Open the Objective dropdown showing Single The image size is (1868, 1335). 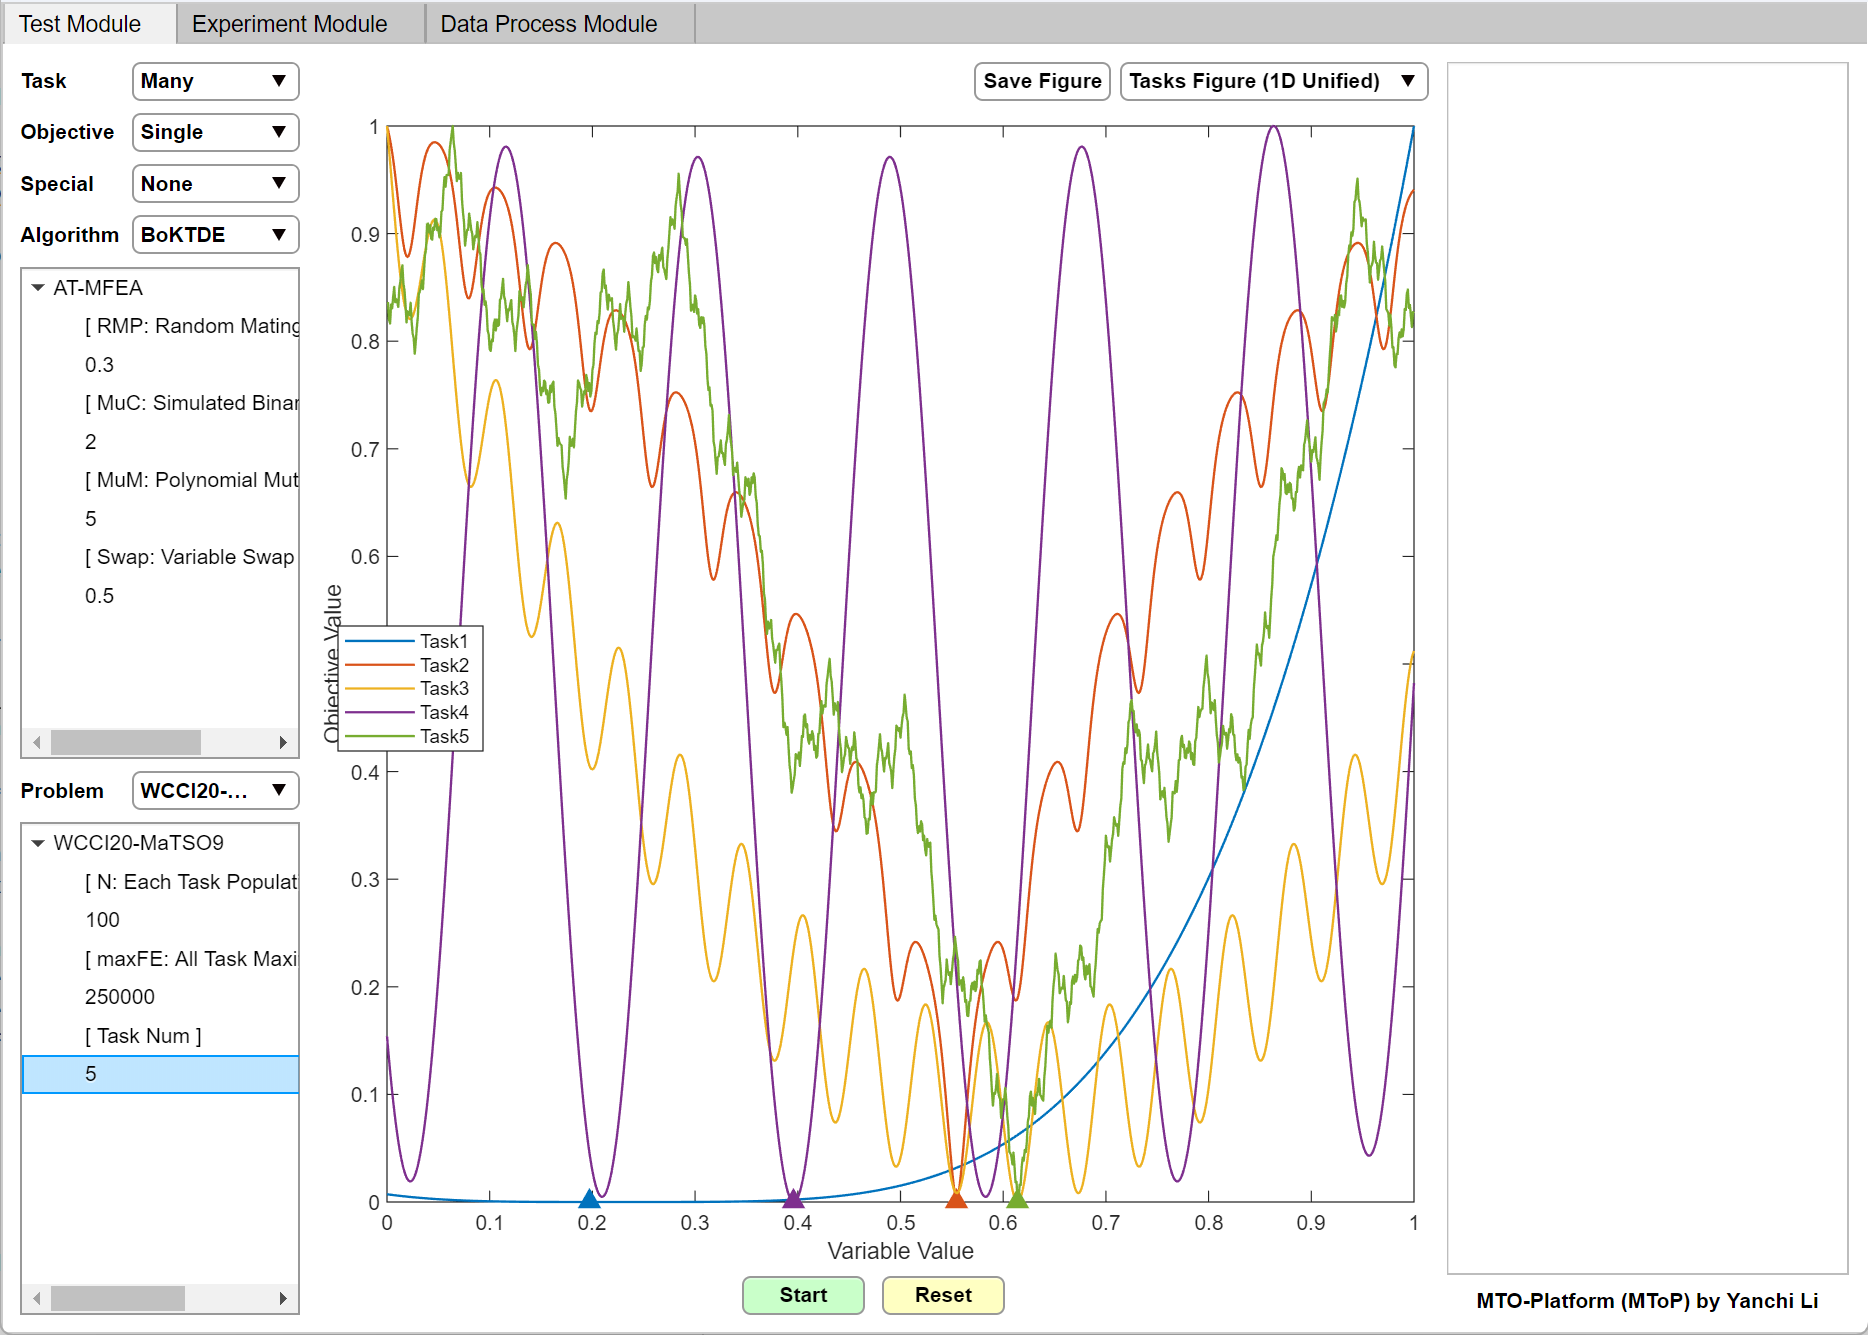pyautogui.click(x=215, y=132)
